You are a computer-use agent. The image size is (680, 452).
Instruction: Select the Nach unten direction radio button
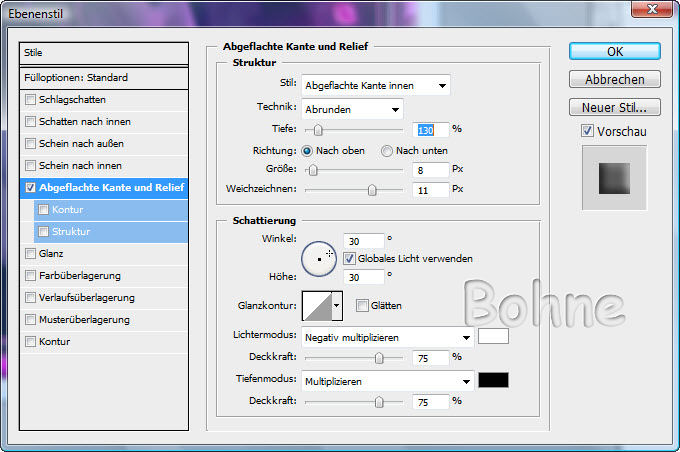(x=386, y=151)
